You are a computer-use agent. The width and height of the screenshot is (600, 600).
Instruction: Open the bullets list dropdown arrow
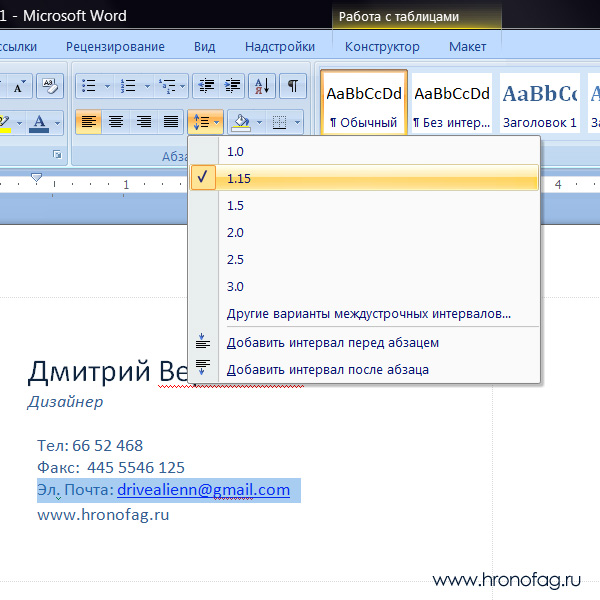click(107, 86)
